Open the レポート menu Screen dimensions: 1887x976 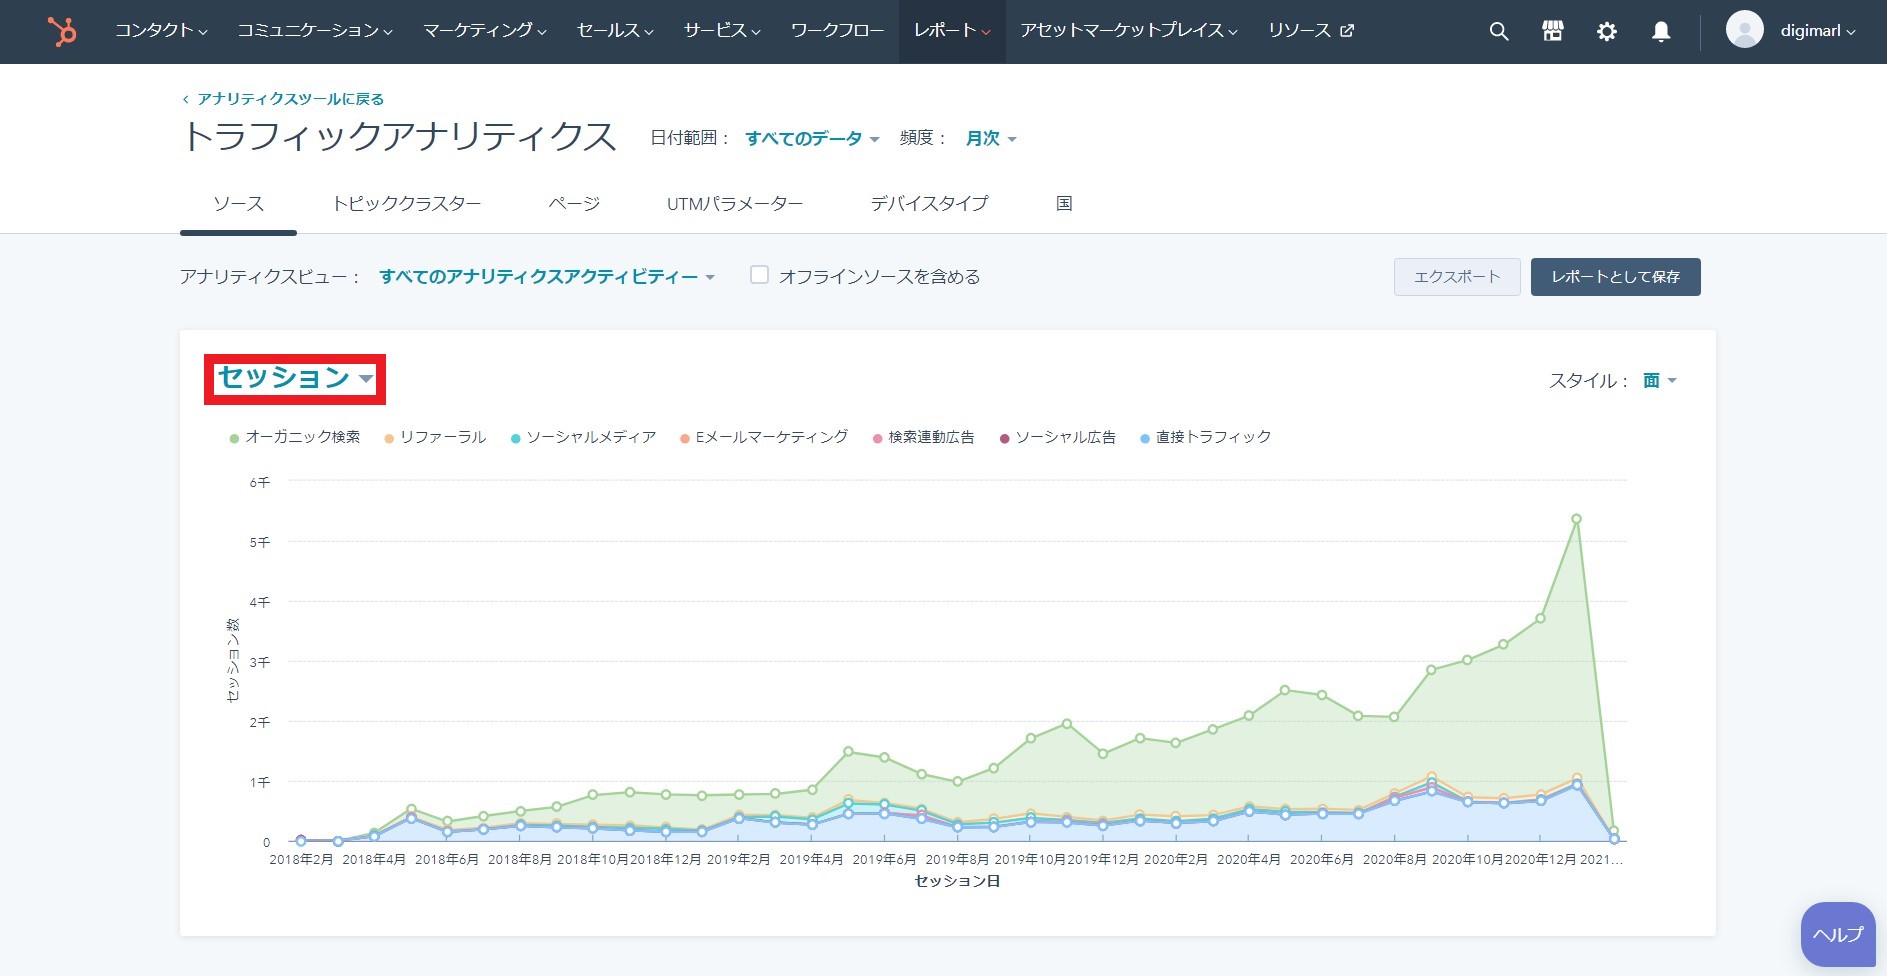point(952,31)
